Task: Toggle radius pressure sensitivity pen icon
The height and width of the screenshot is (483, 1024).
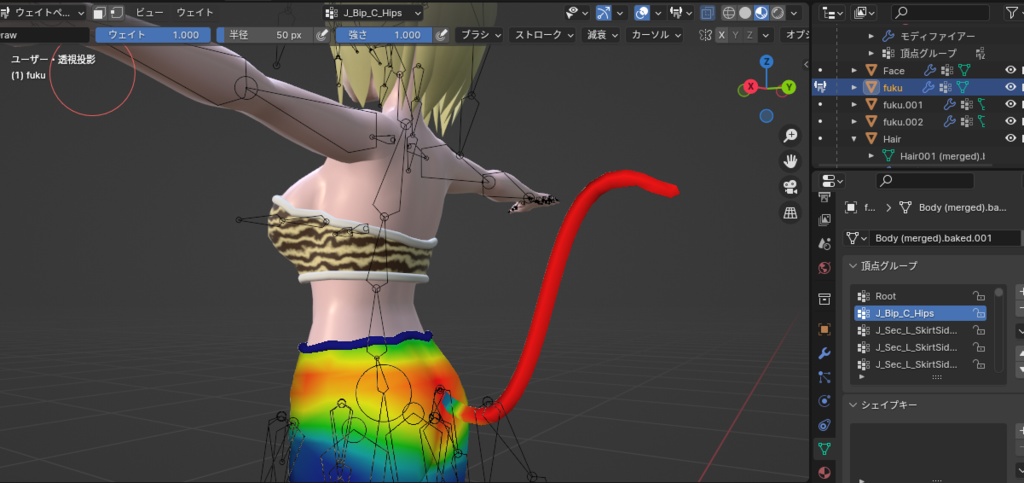Action: pyautogui.click(x=321, y=35)
